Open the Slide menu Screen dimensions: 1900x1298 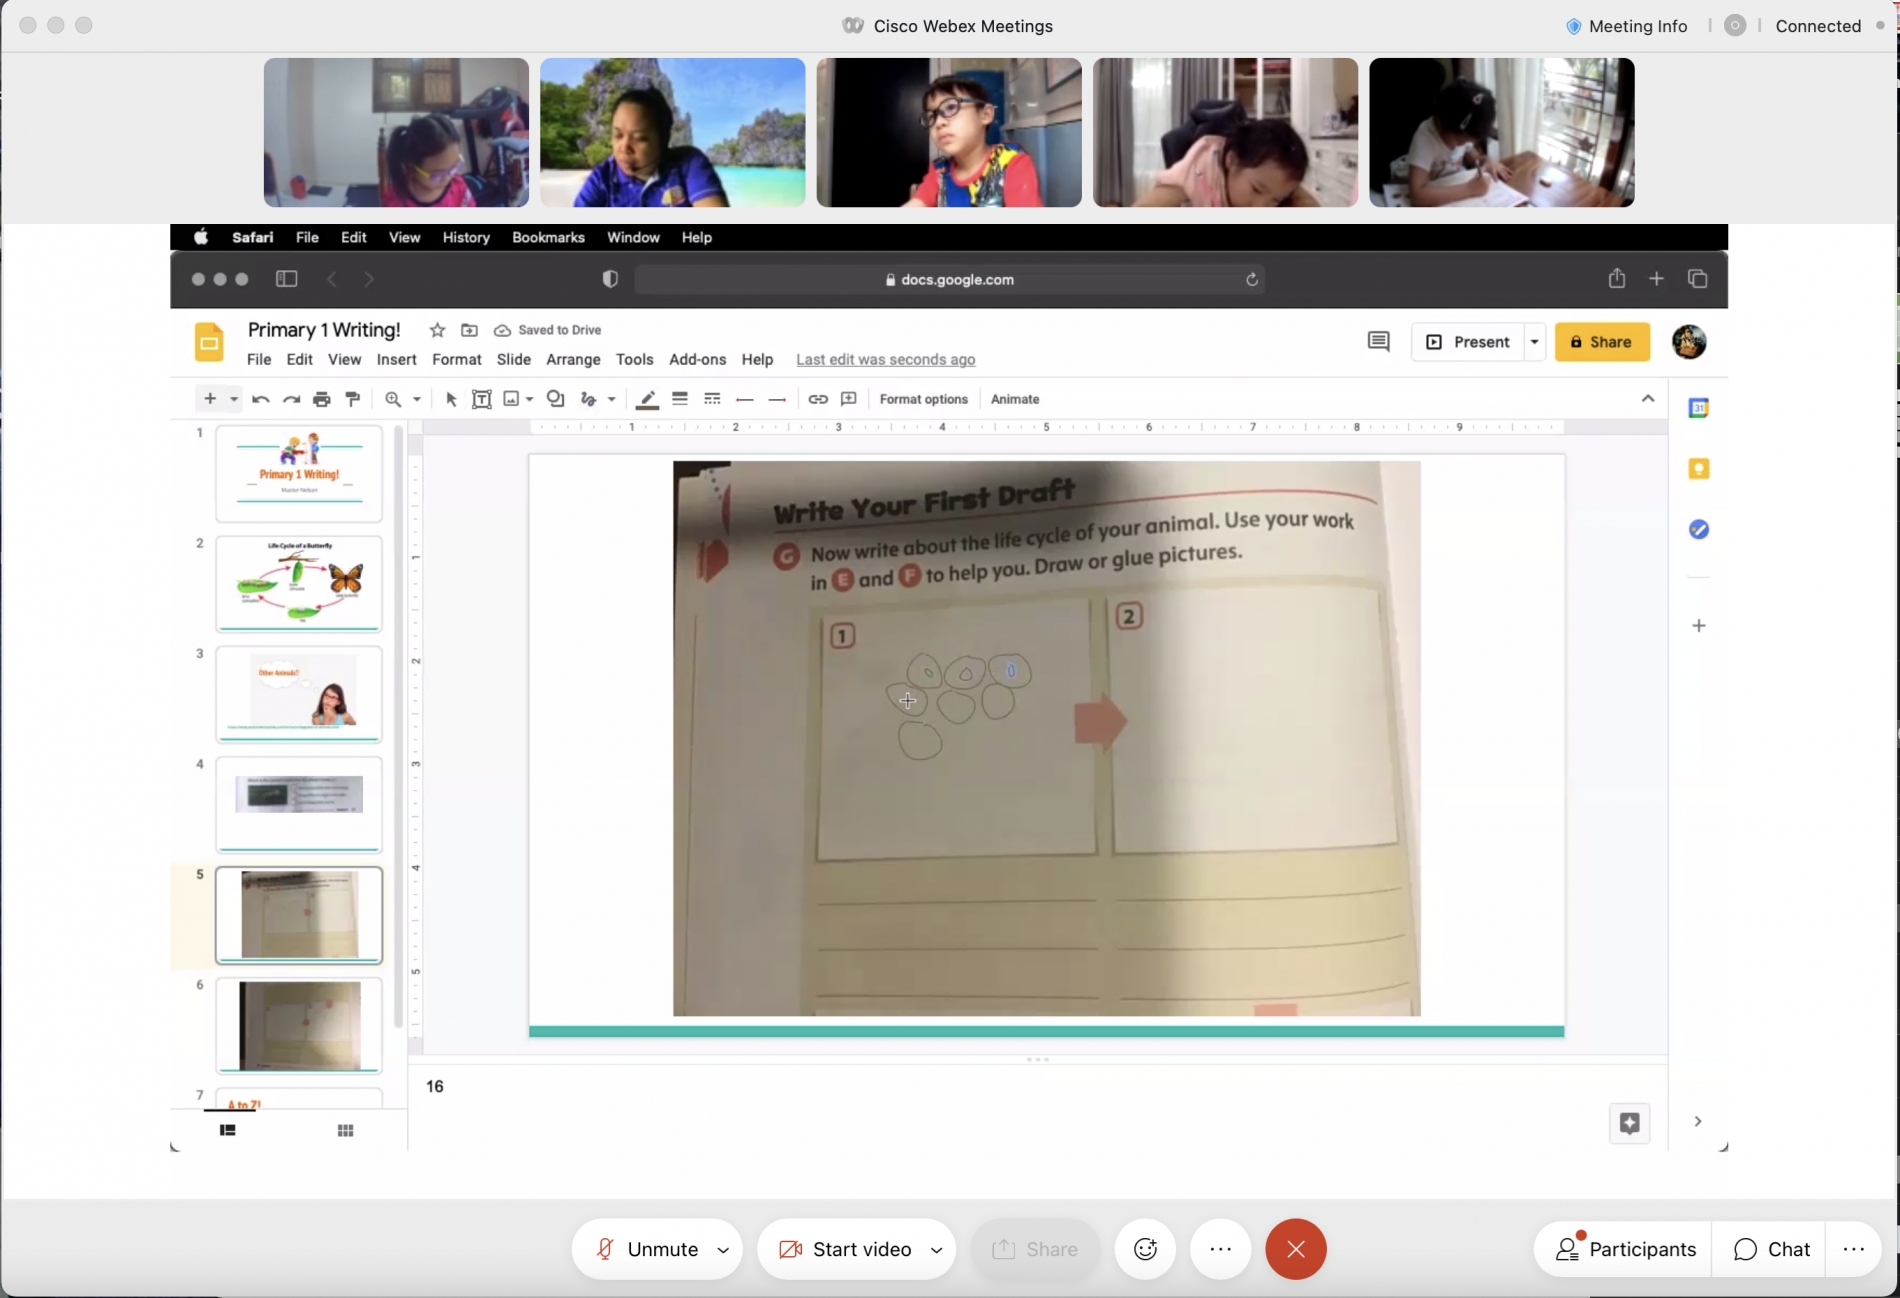[x=514, y=359]
